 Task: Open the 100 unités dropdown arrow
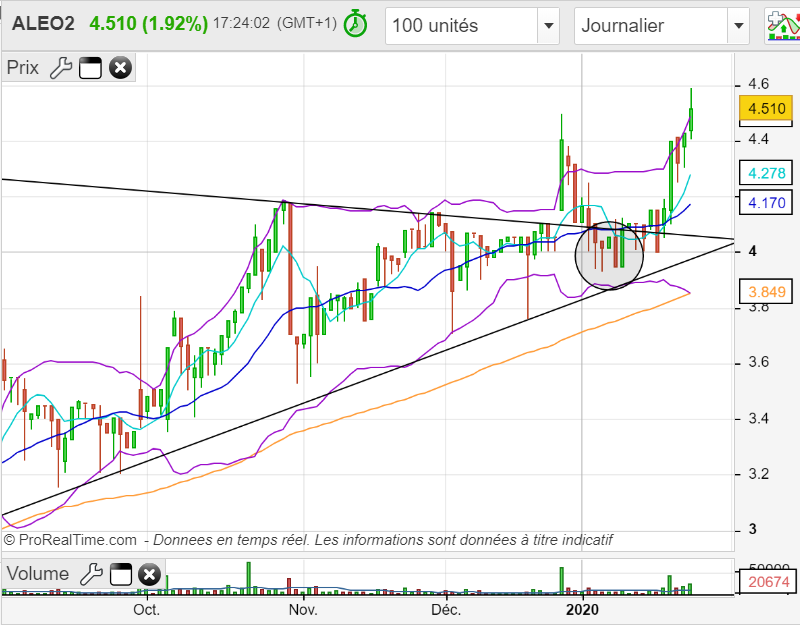click(x=548, y=26)
